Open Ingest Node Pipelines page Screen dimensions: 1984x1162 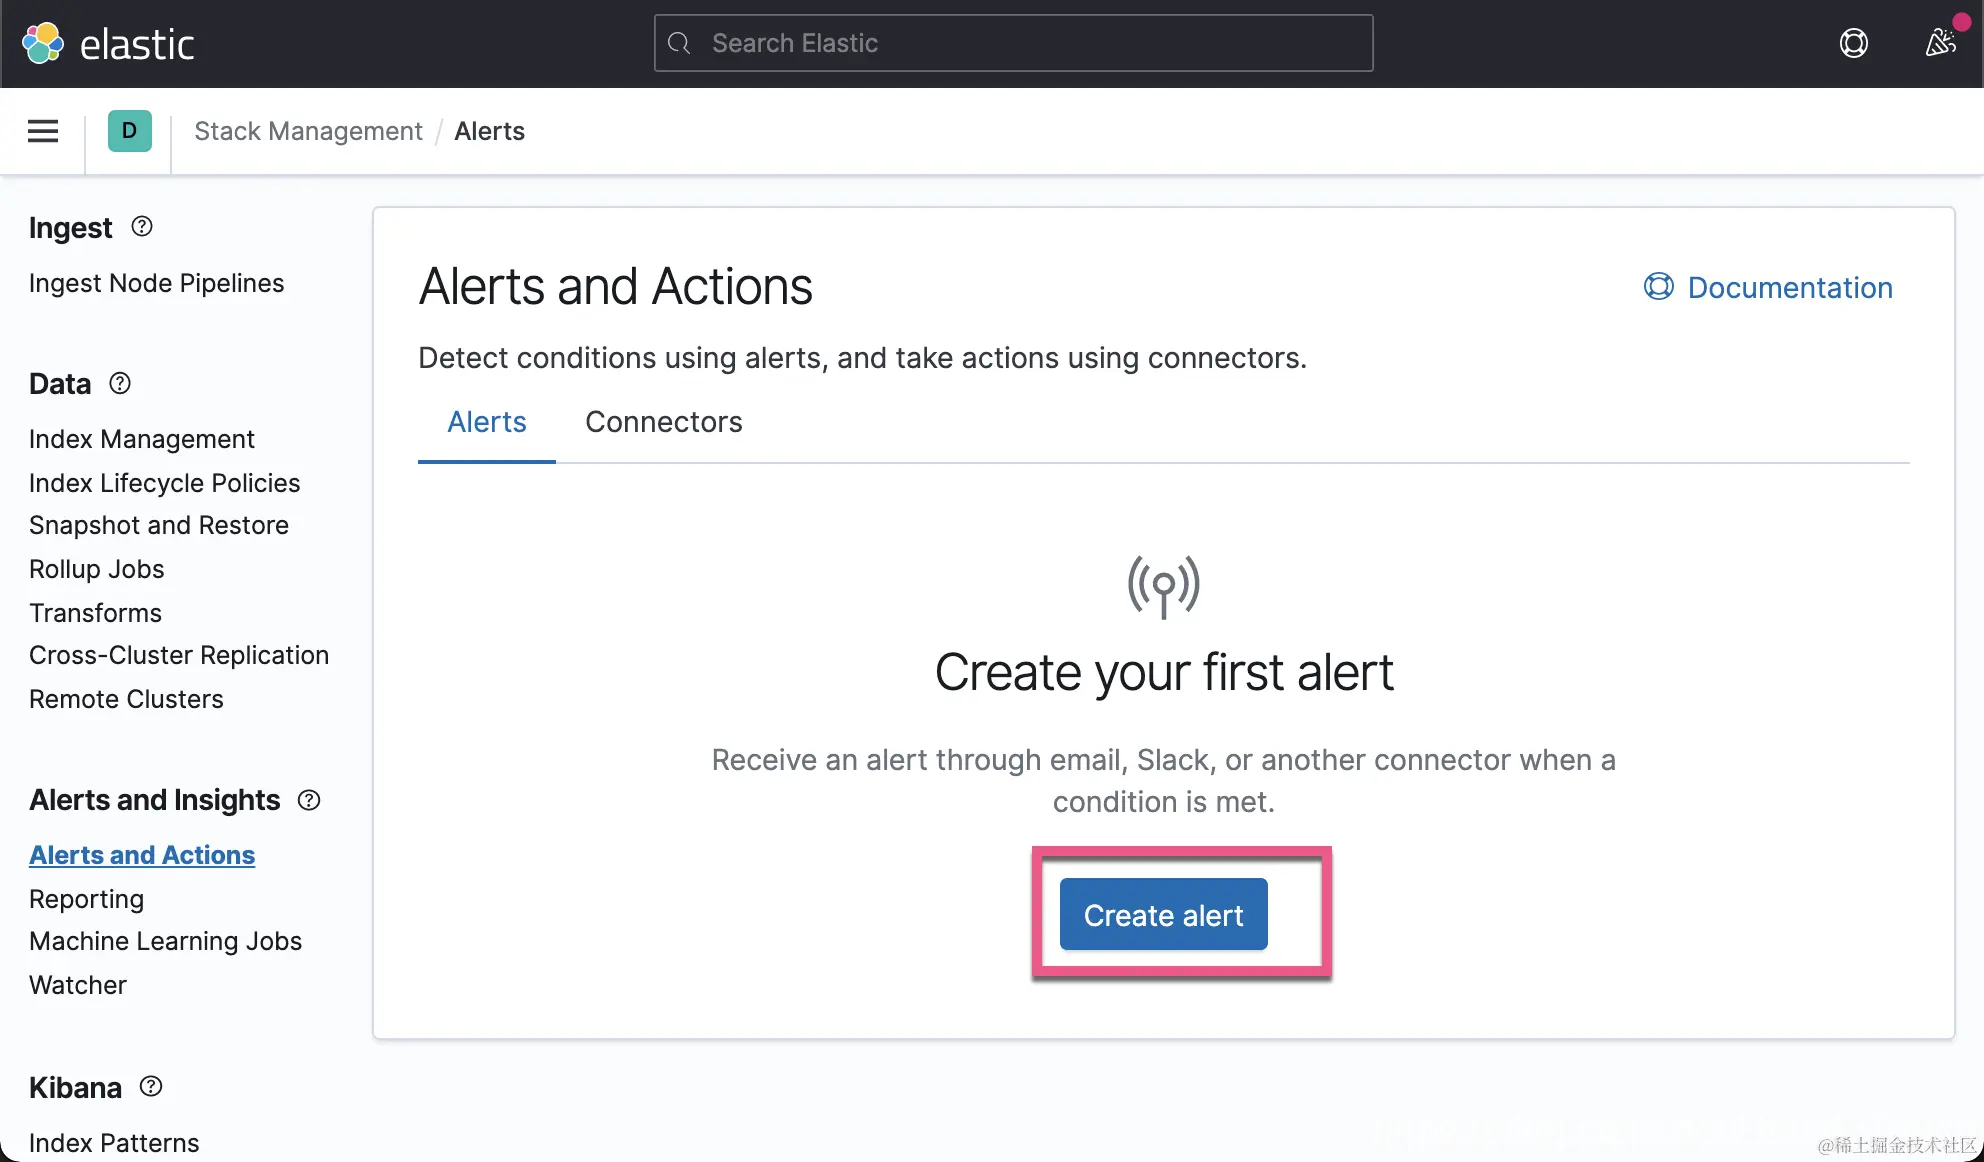156,283
